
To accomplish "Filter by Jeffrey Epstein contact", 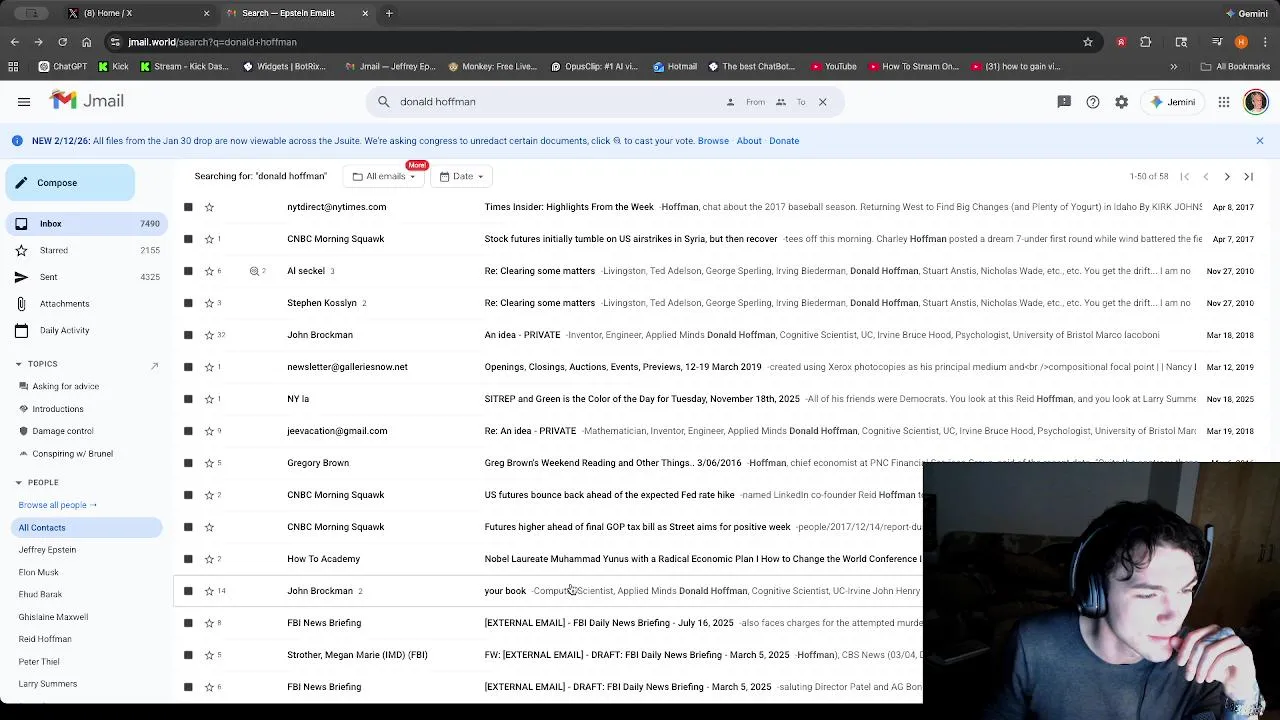I will pos(47,550).
